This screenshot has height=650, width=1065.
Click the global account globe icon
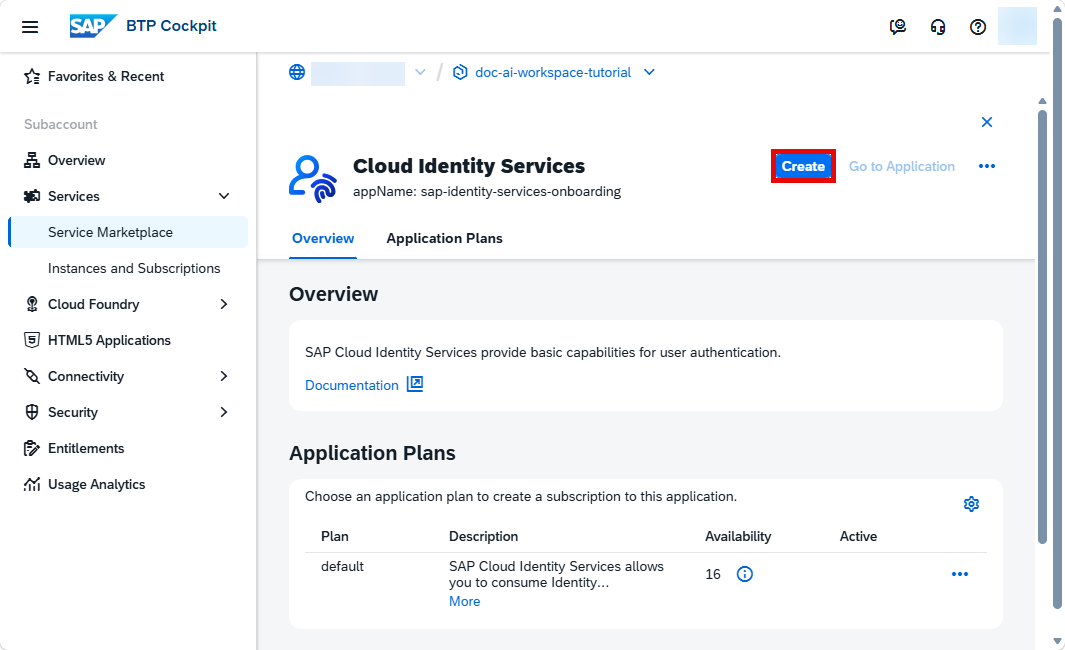[x=297, y=72]
